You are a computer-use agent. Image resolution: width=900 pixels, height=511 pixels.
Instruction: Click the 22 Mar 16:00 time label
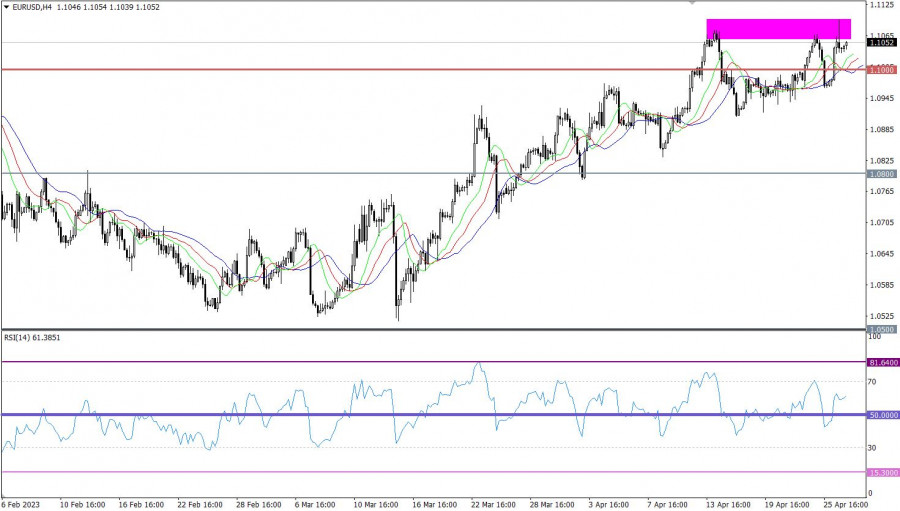(493, 505)
